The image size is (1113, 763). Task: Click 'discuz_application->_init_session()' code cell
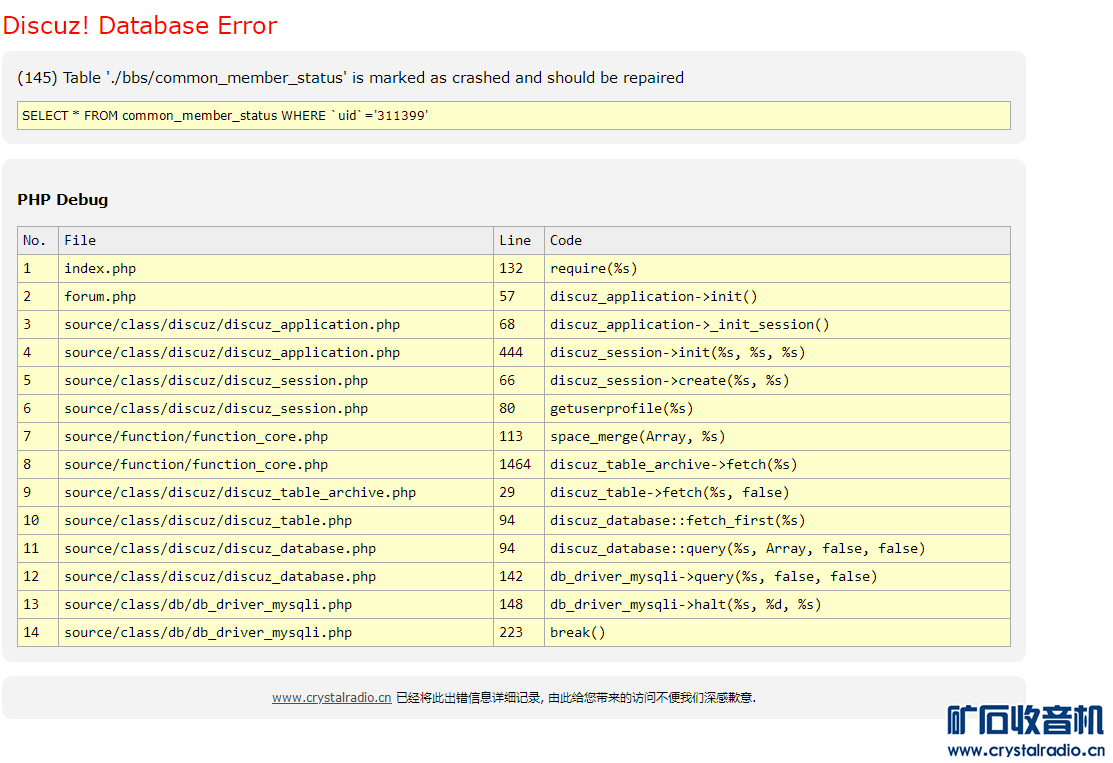click(x=777, y=324)
